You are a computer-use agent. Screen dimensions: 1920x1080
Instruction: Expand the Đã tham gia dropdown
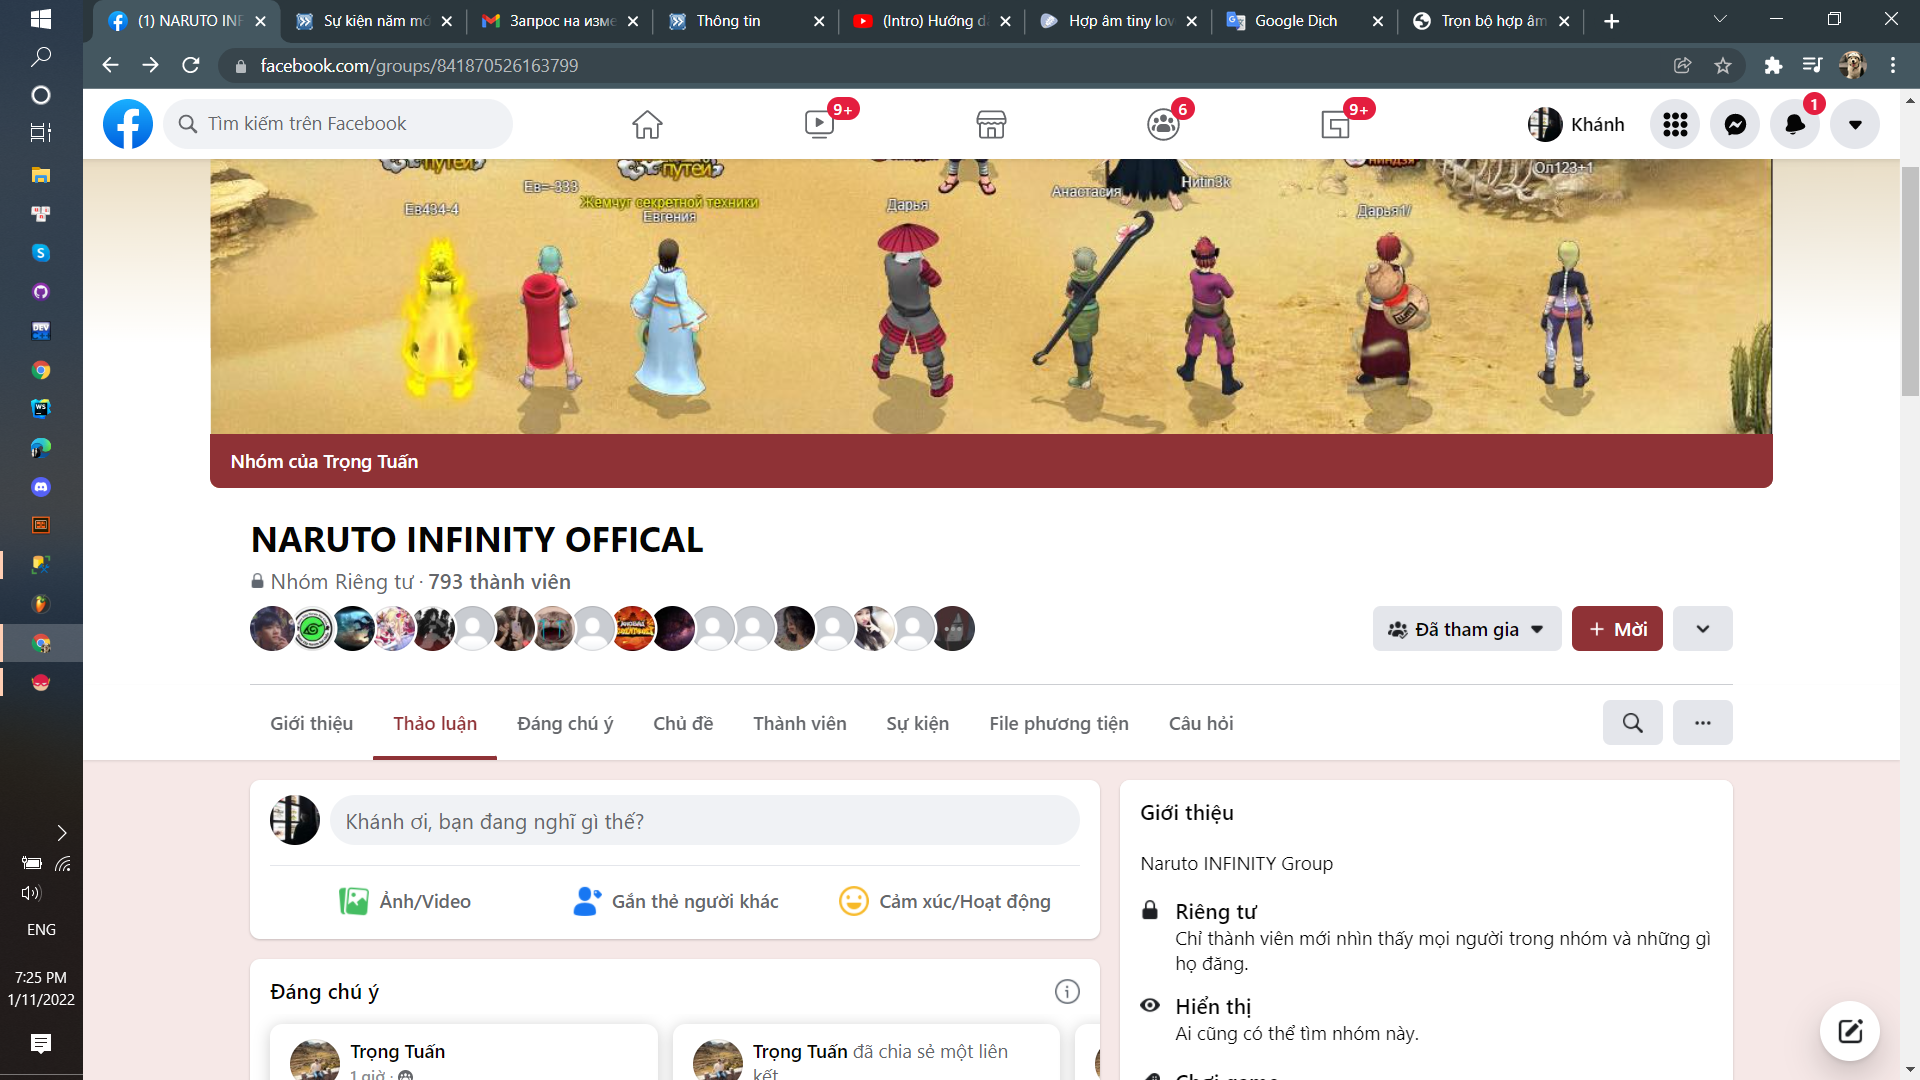(x=1466, y=629)
